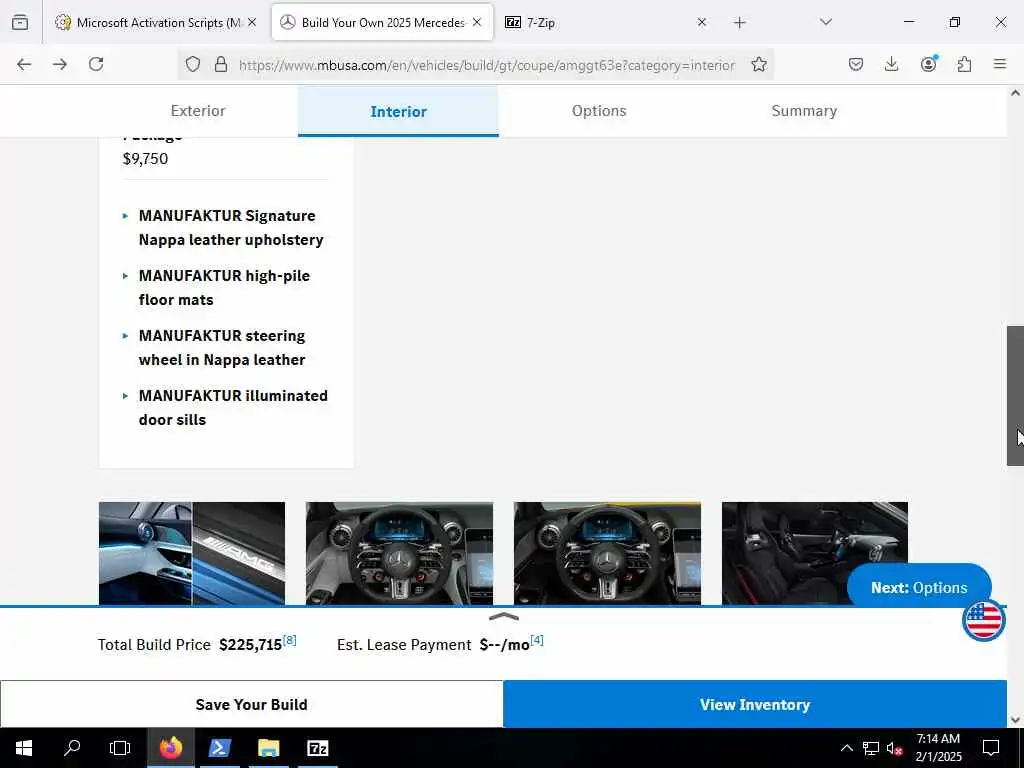The width and height of the screenshot is (1024, 768).
Task: Click scrollbar up arrow
Action: point(1015,93)
